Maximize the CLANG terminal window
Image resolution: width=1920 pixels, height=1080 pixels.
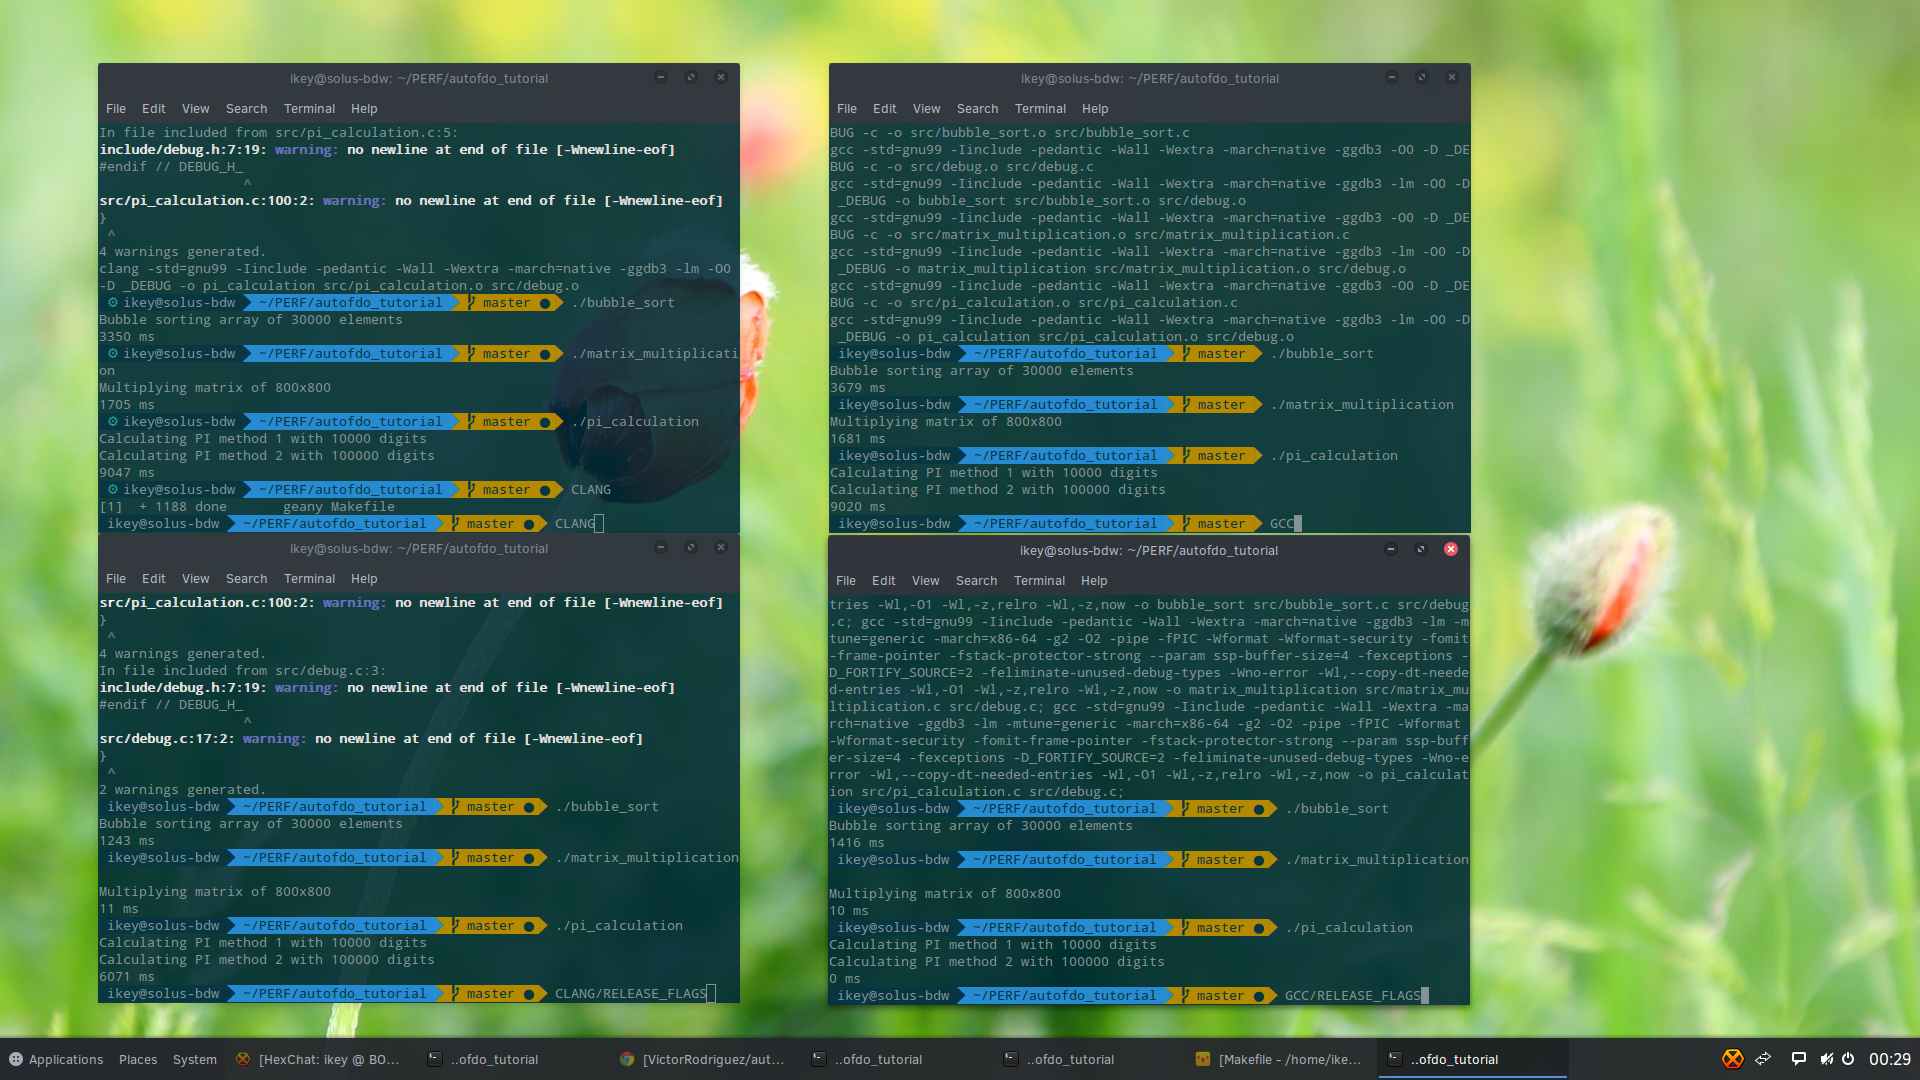[x=690, y=77]
